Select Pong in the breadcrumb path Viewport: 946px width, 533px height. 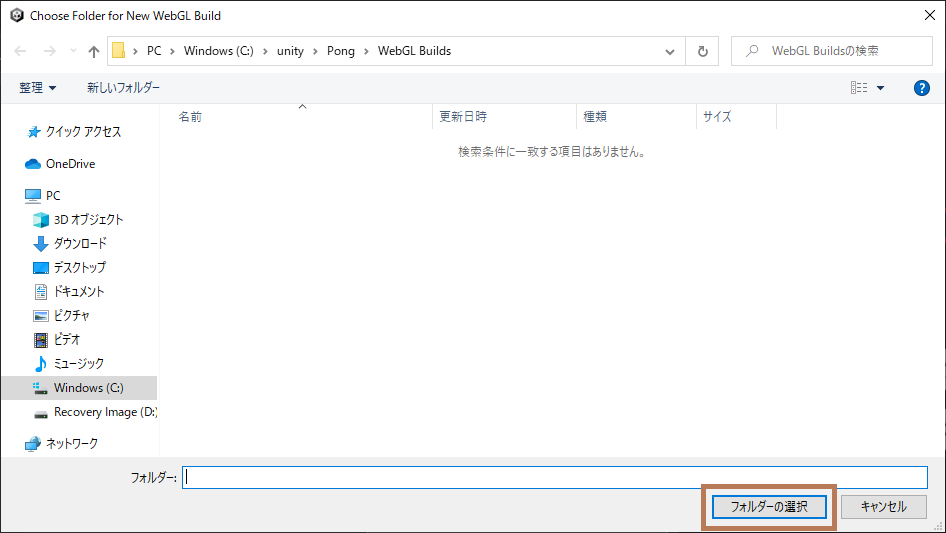pyautogui.click(x=341, y=51)
